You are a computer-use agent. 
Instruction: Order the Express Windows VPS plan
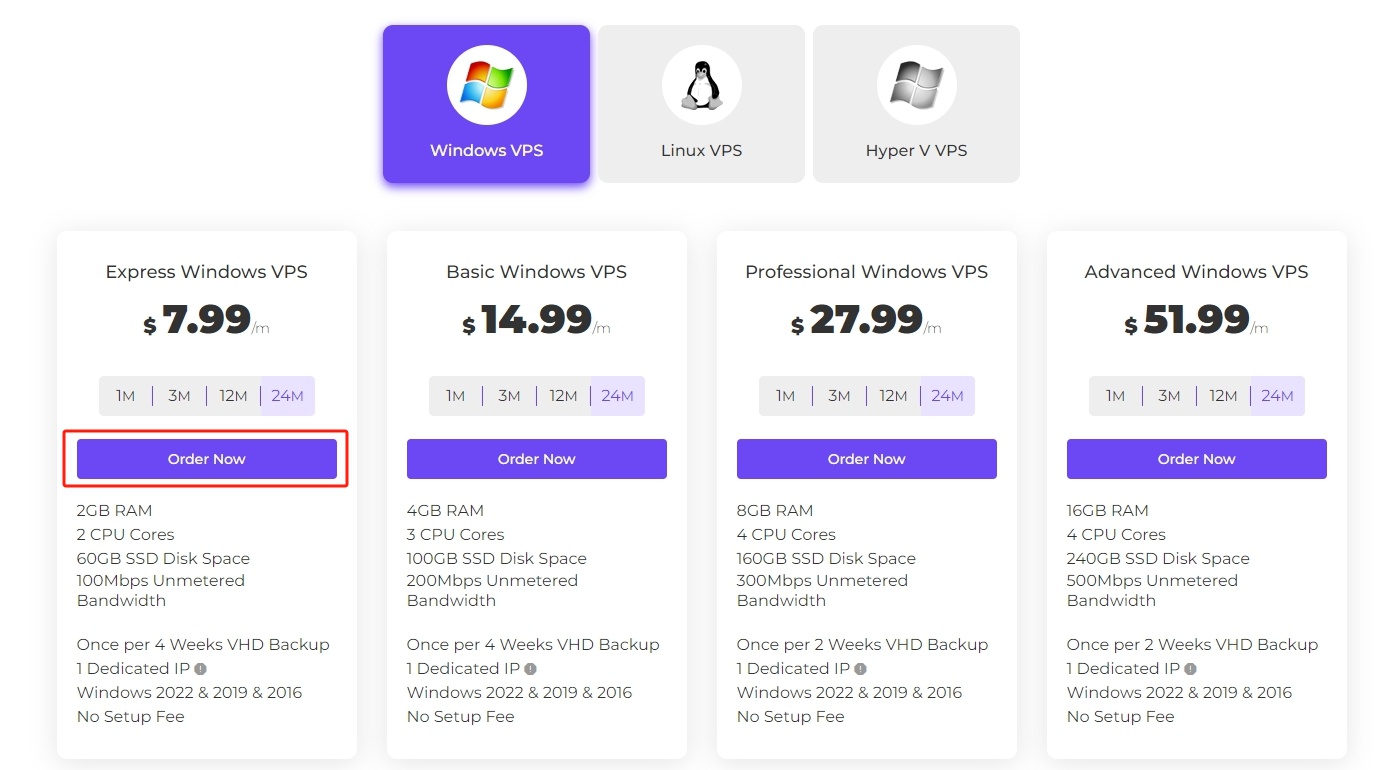click(207, 459)
